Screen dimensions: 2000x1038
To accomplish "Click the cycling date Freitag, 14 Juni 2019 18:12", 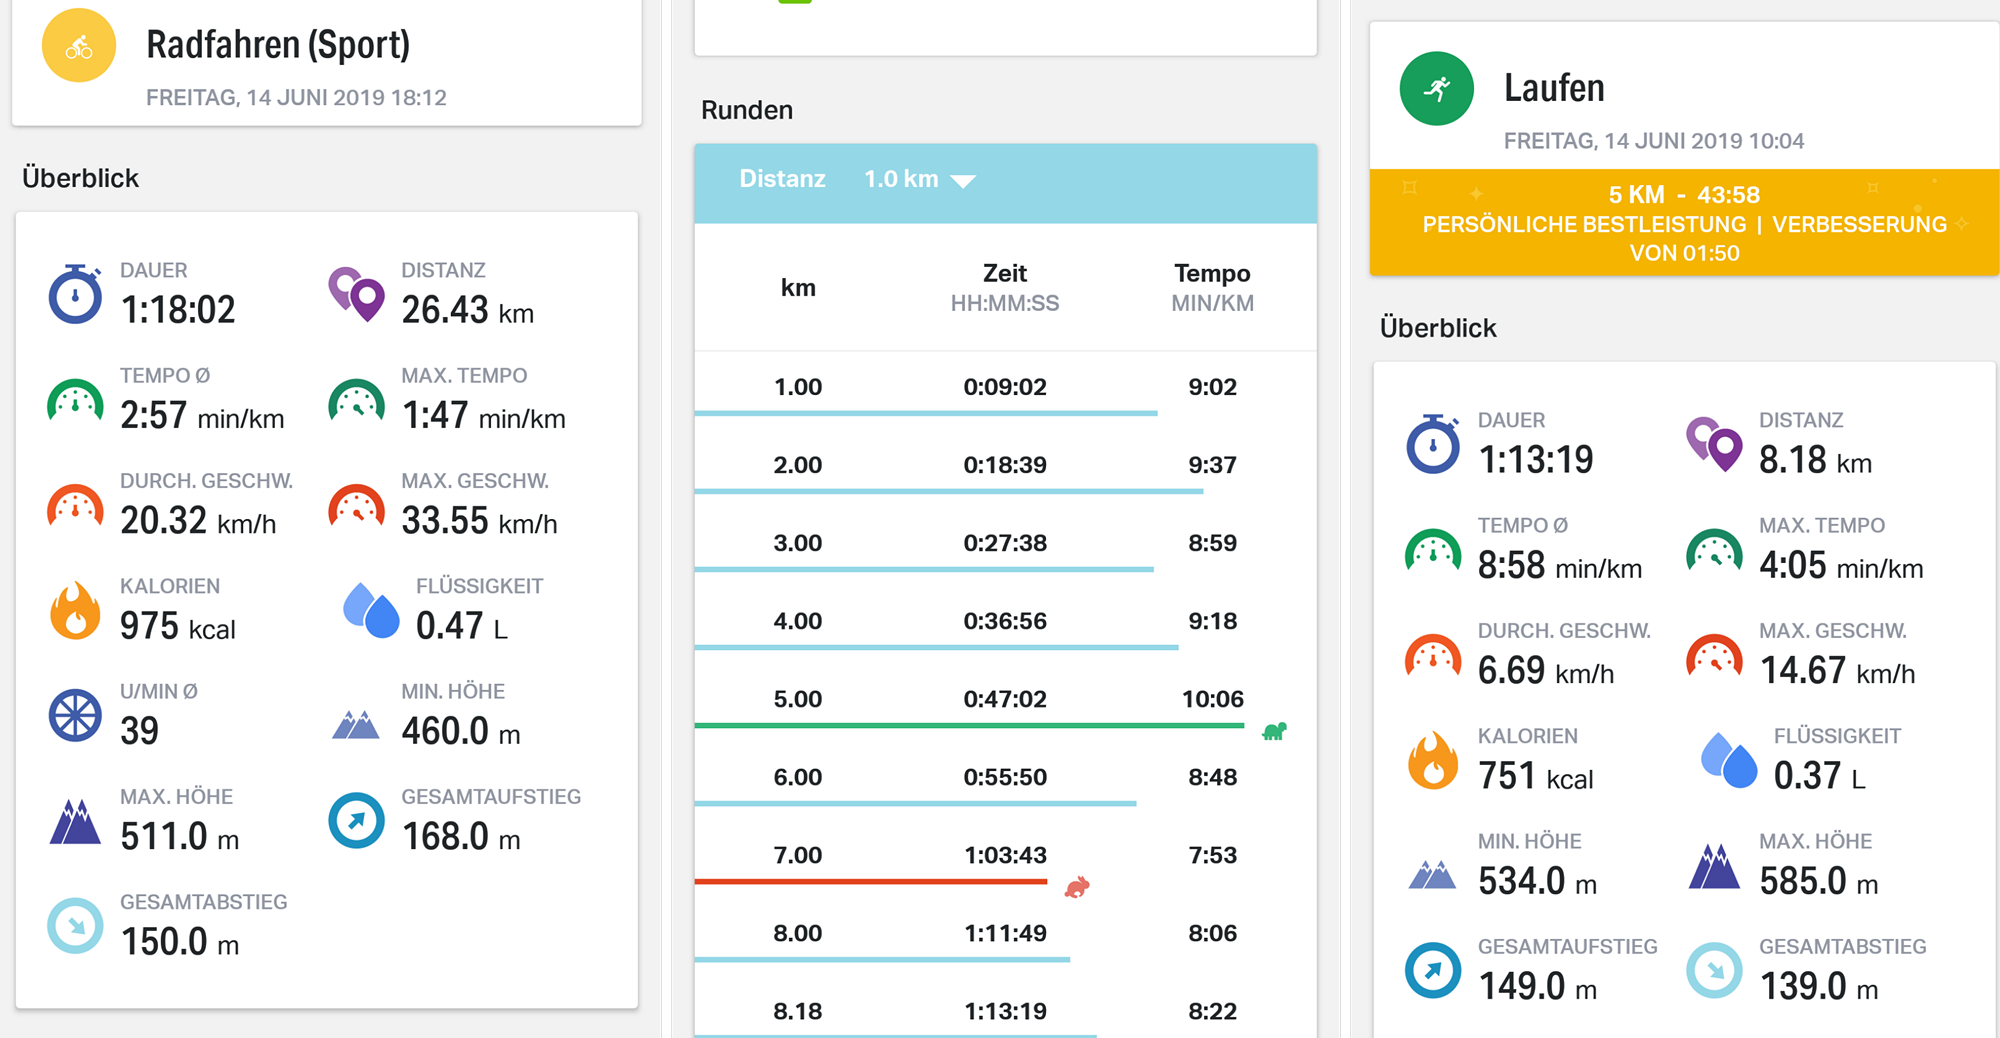I will click(x=296, y=98).
